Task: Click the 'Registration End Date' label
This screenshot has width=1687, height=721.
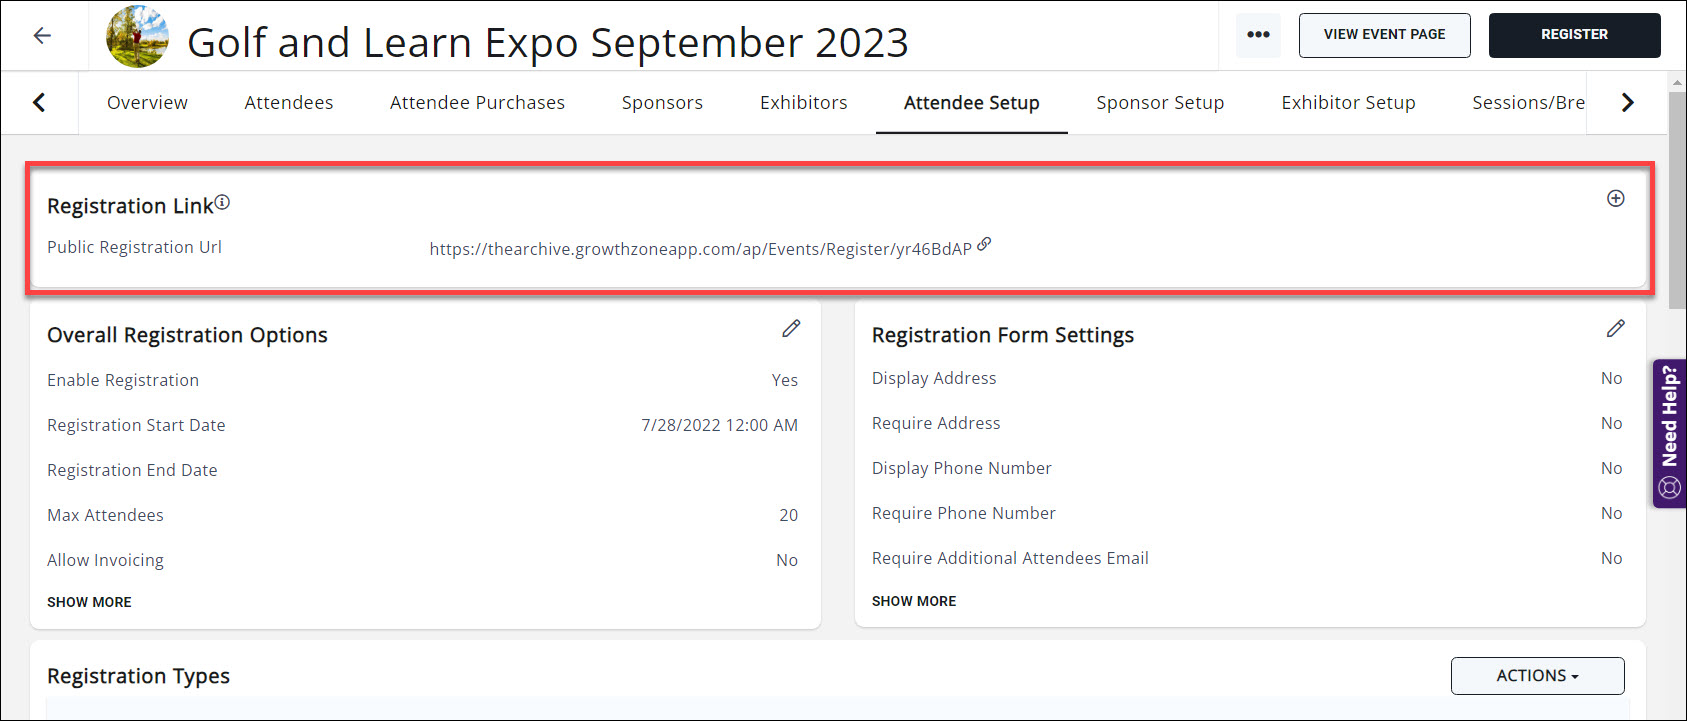Action: 132,470
